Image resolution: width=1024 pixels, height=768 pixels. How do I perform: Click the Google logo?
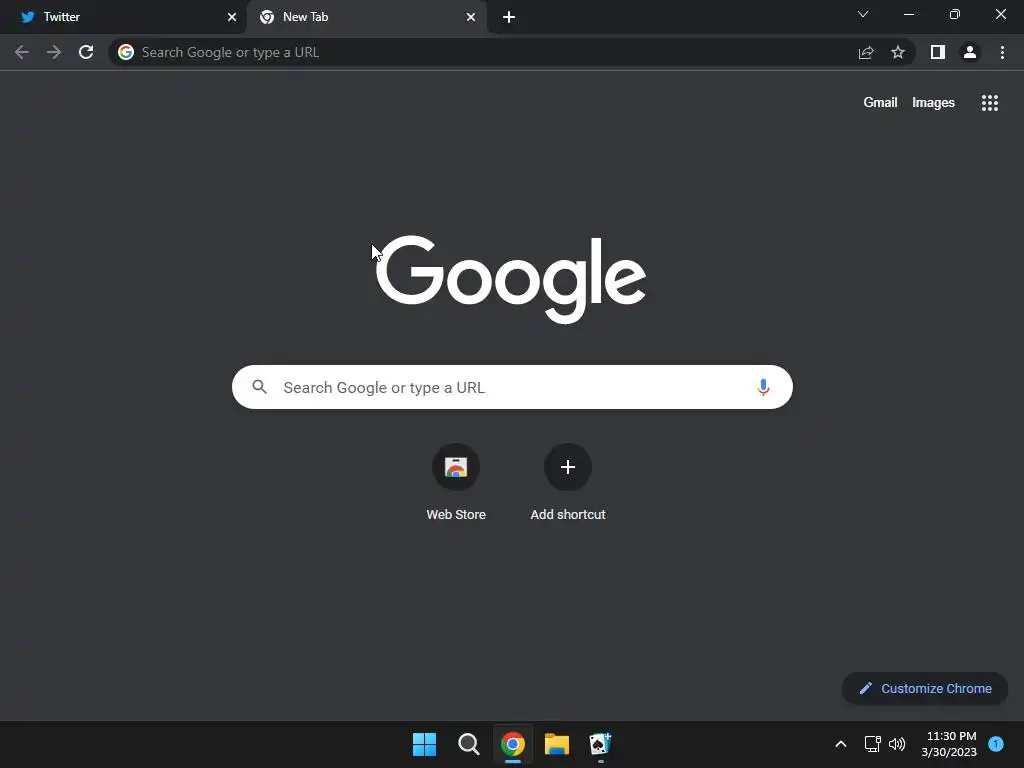[x=511, y=279]
